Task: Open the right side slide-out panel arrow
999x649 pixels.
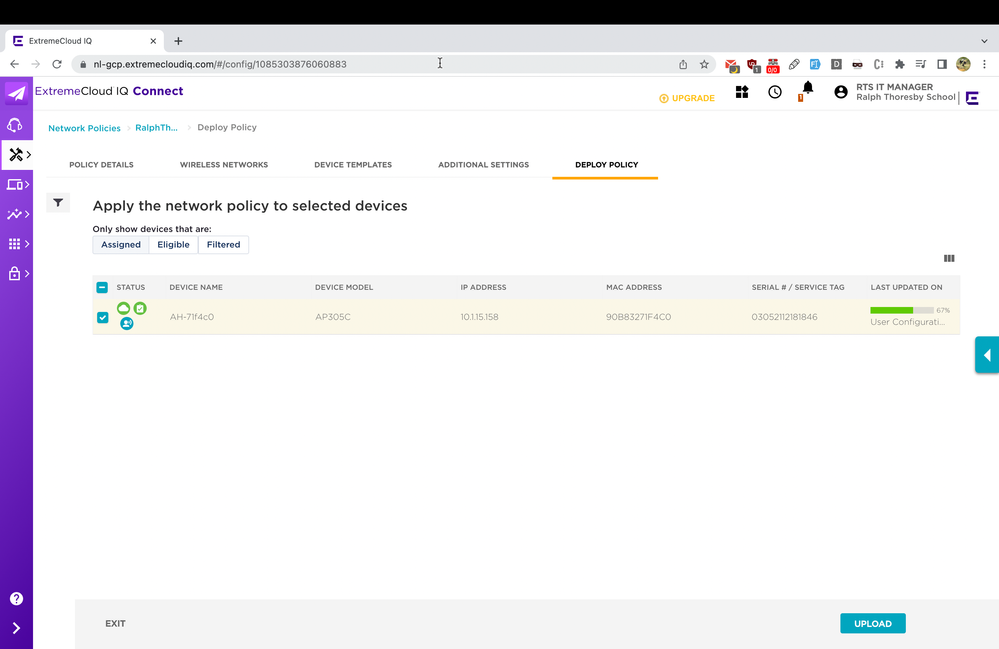Action: [987, 355]
